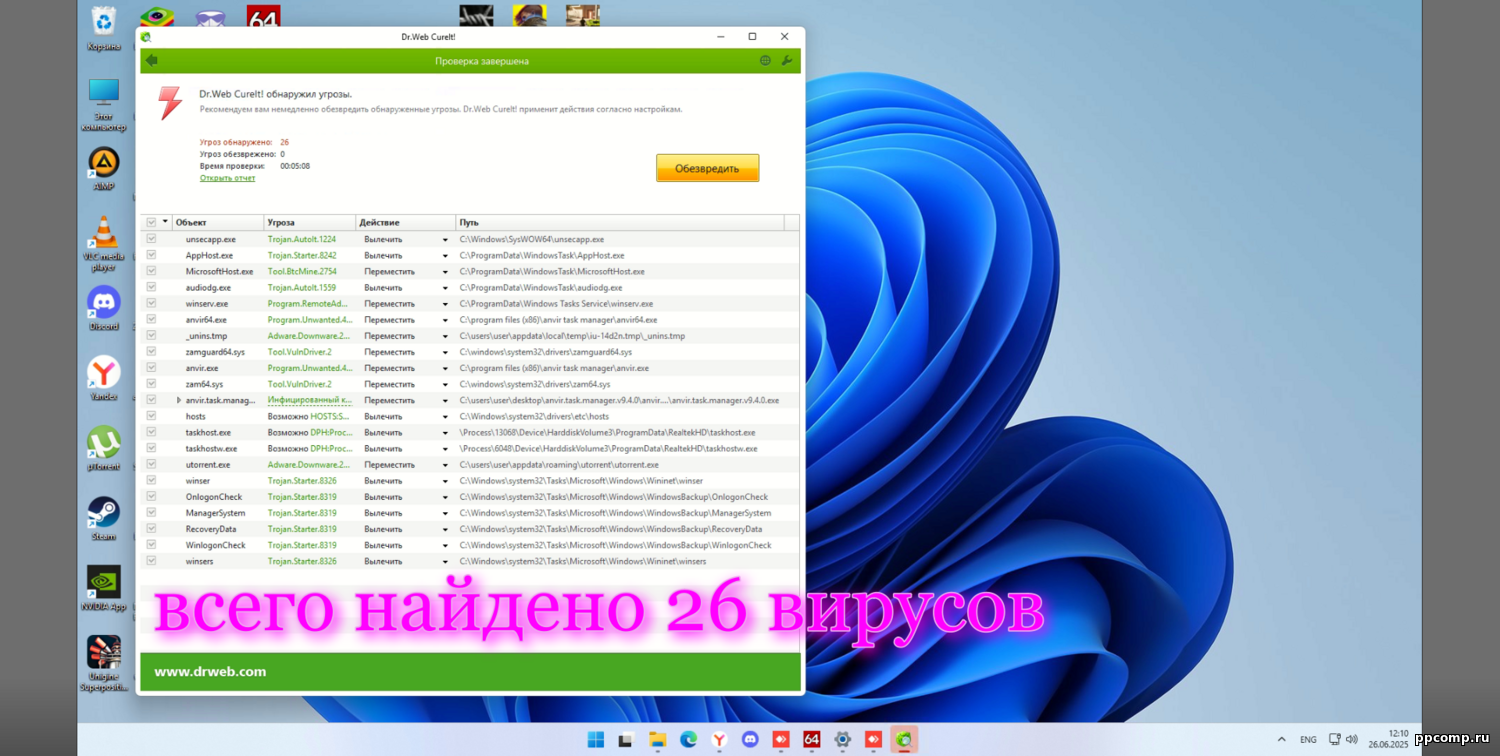Click Trojan.AutoIt.1224 threat link
1500x756 pixels.
tap(302, 240)
